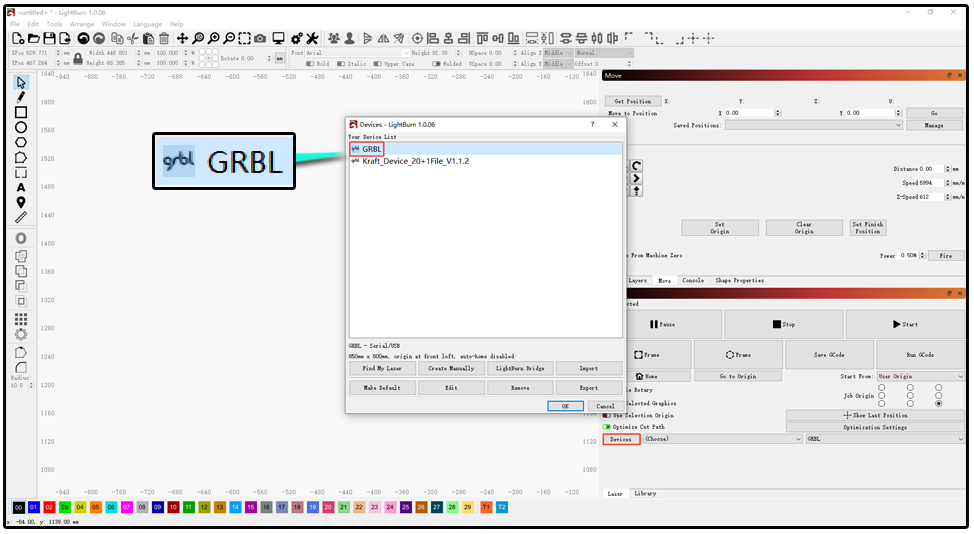The height and width of the screenshot is (534, 974).
Task: Click the Pan/move view arrows icon
Action: pyautogui.click(x=182, y=38)
